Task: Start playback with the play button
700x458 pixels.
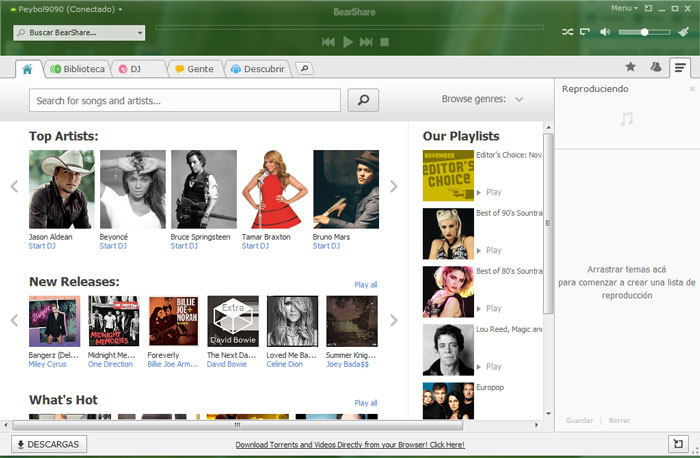Action: point(348,42)
